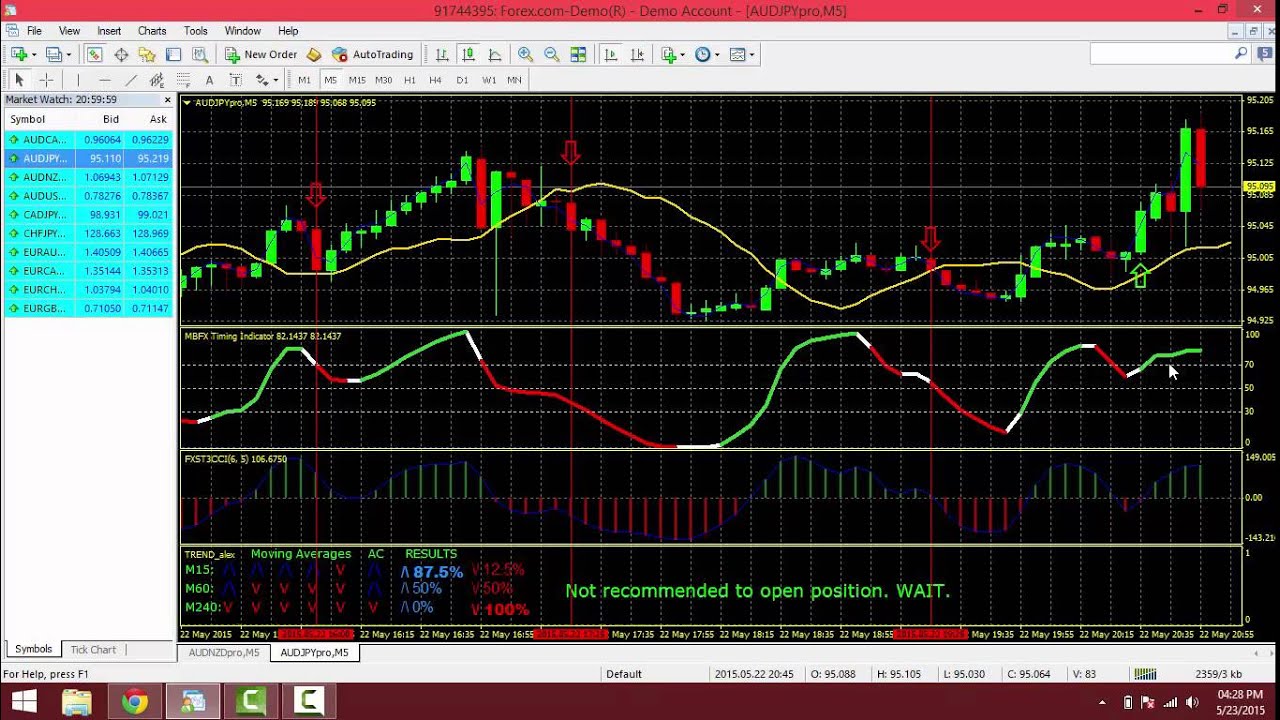Screen dimensions: 1280x720
Task: Switch to the AUDNZDpro,M5 chart tab
Action: (224, 653)
